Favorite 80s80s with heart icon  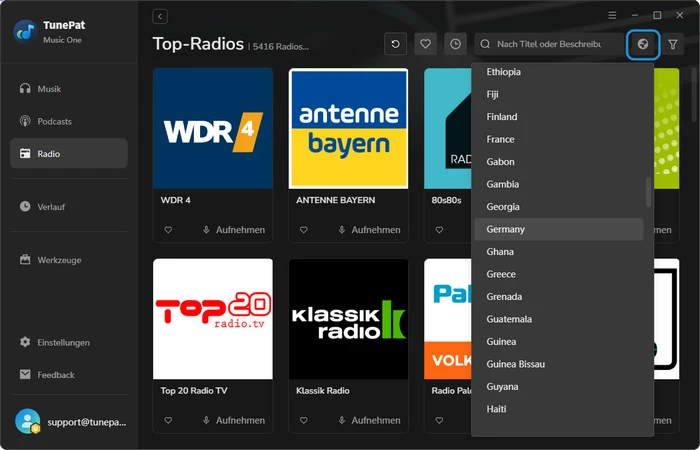pyautogui.click(x=439, y=229)
